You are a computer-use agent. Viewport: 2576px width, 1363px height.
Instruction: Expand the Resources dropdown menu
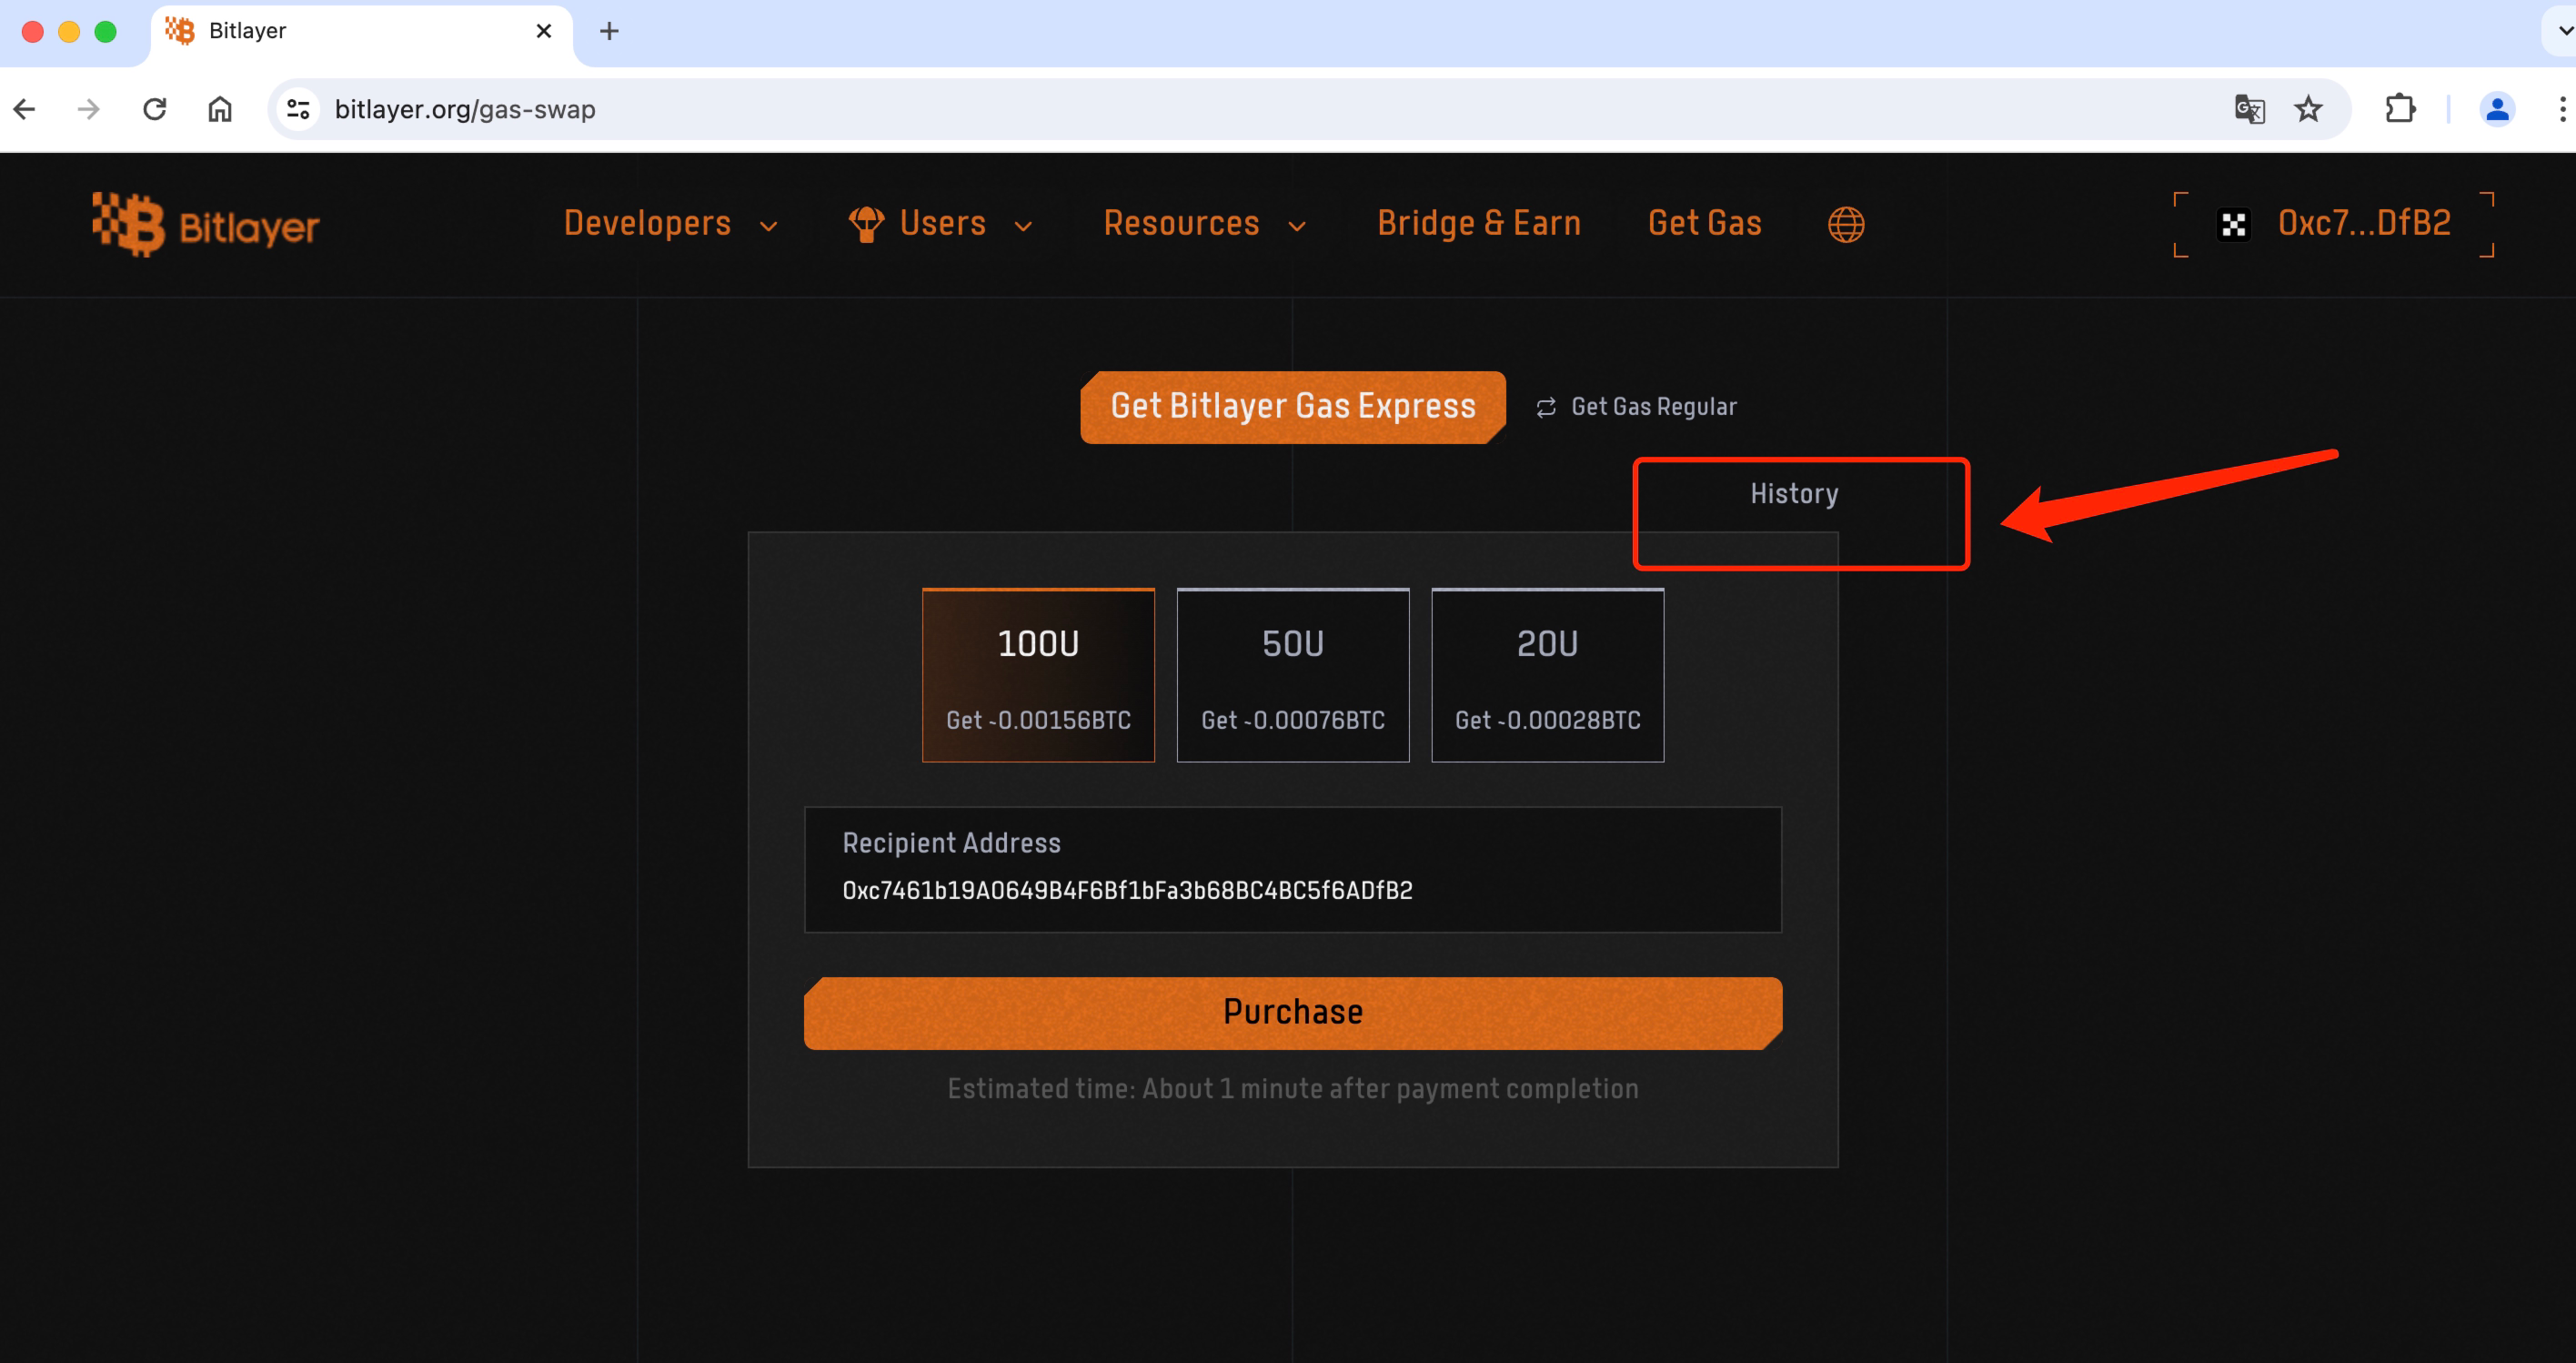pyautogui.click(x=1204, y=224)
